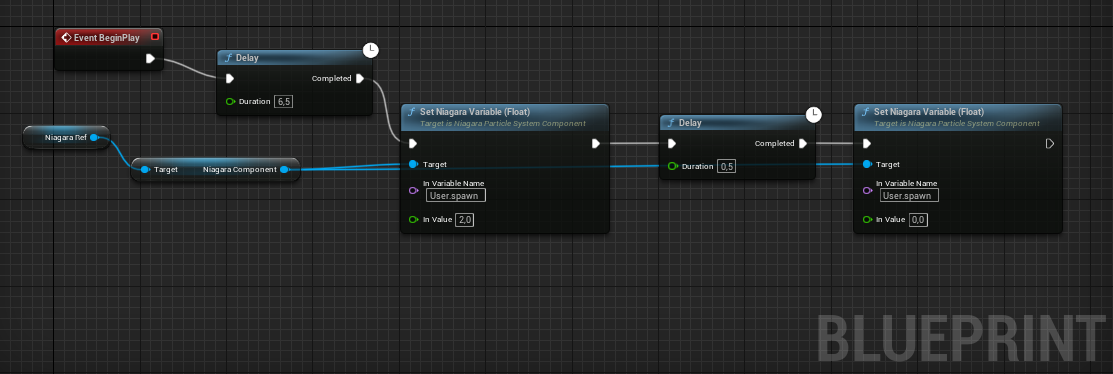Click clock icon on first Delay node

[371, 50]
